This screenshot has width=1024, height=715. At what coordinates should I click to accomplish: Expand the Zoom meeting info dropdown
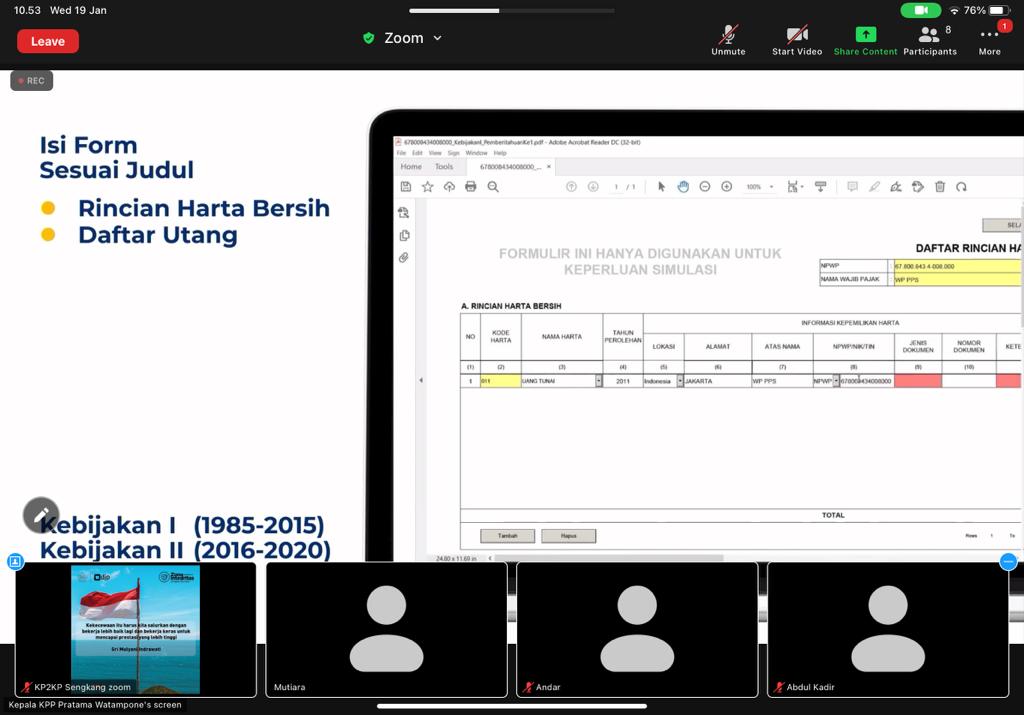point(404,38)
